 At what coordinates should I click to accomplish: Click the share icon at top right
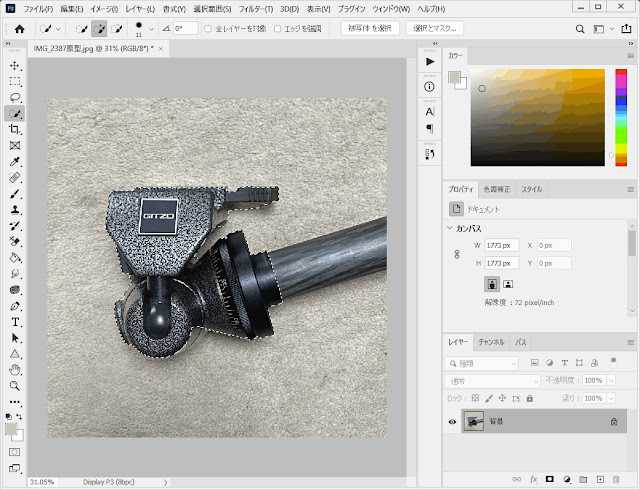(x=626, y=29)
